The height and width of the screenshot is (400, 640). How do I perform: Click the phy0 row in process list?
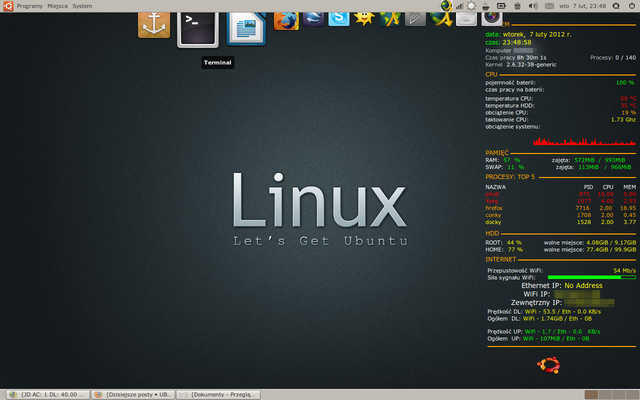560,194
